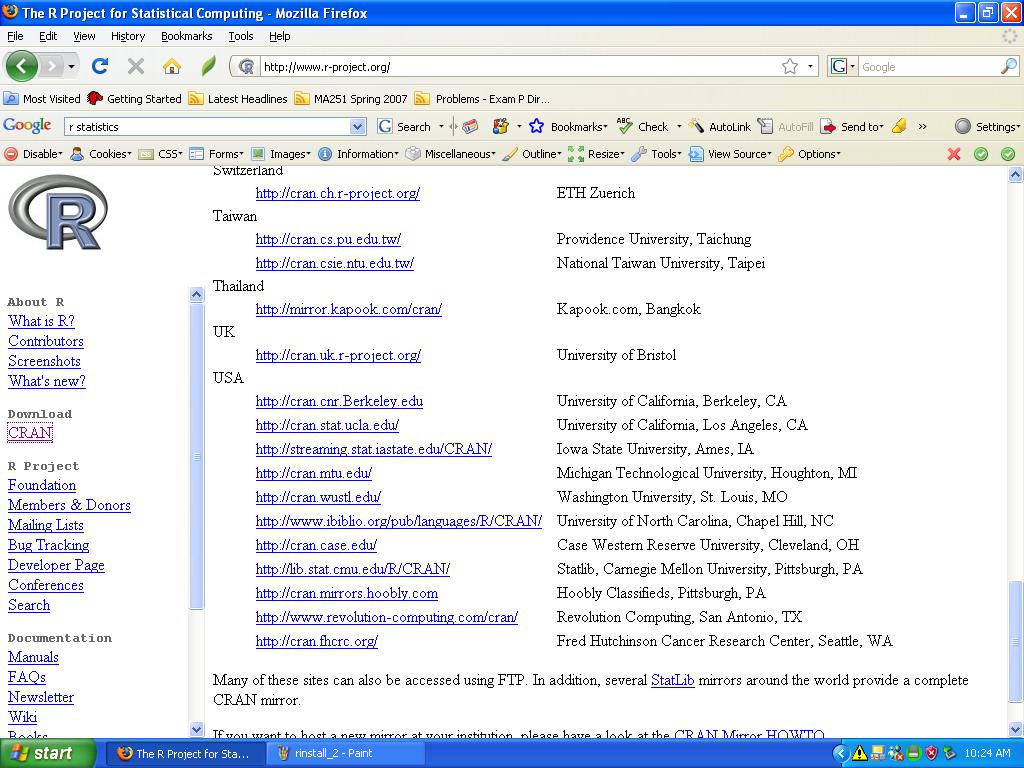Click the AutoLink toolbar button
The width and height of the screenshot is (1024, 768).
tap(720, 127)
